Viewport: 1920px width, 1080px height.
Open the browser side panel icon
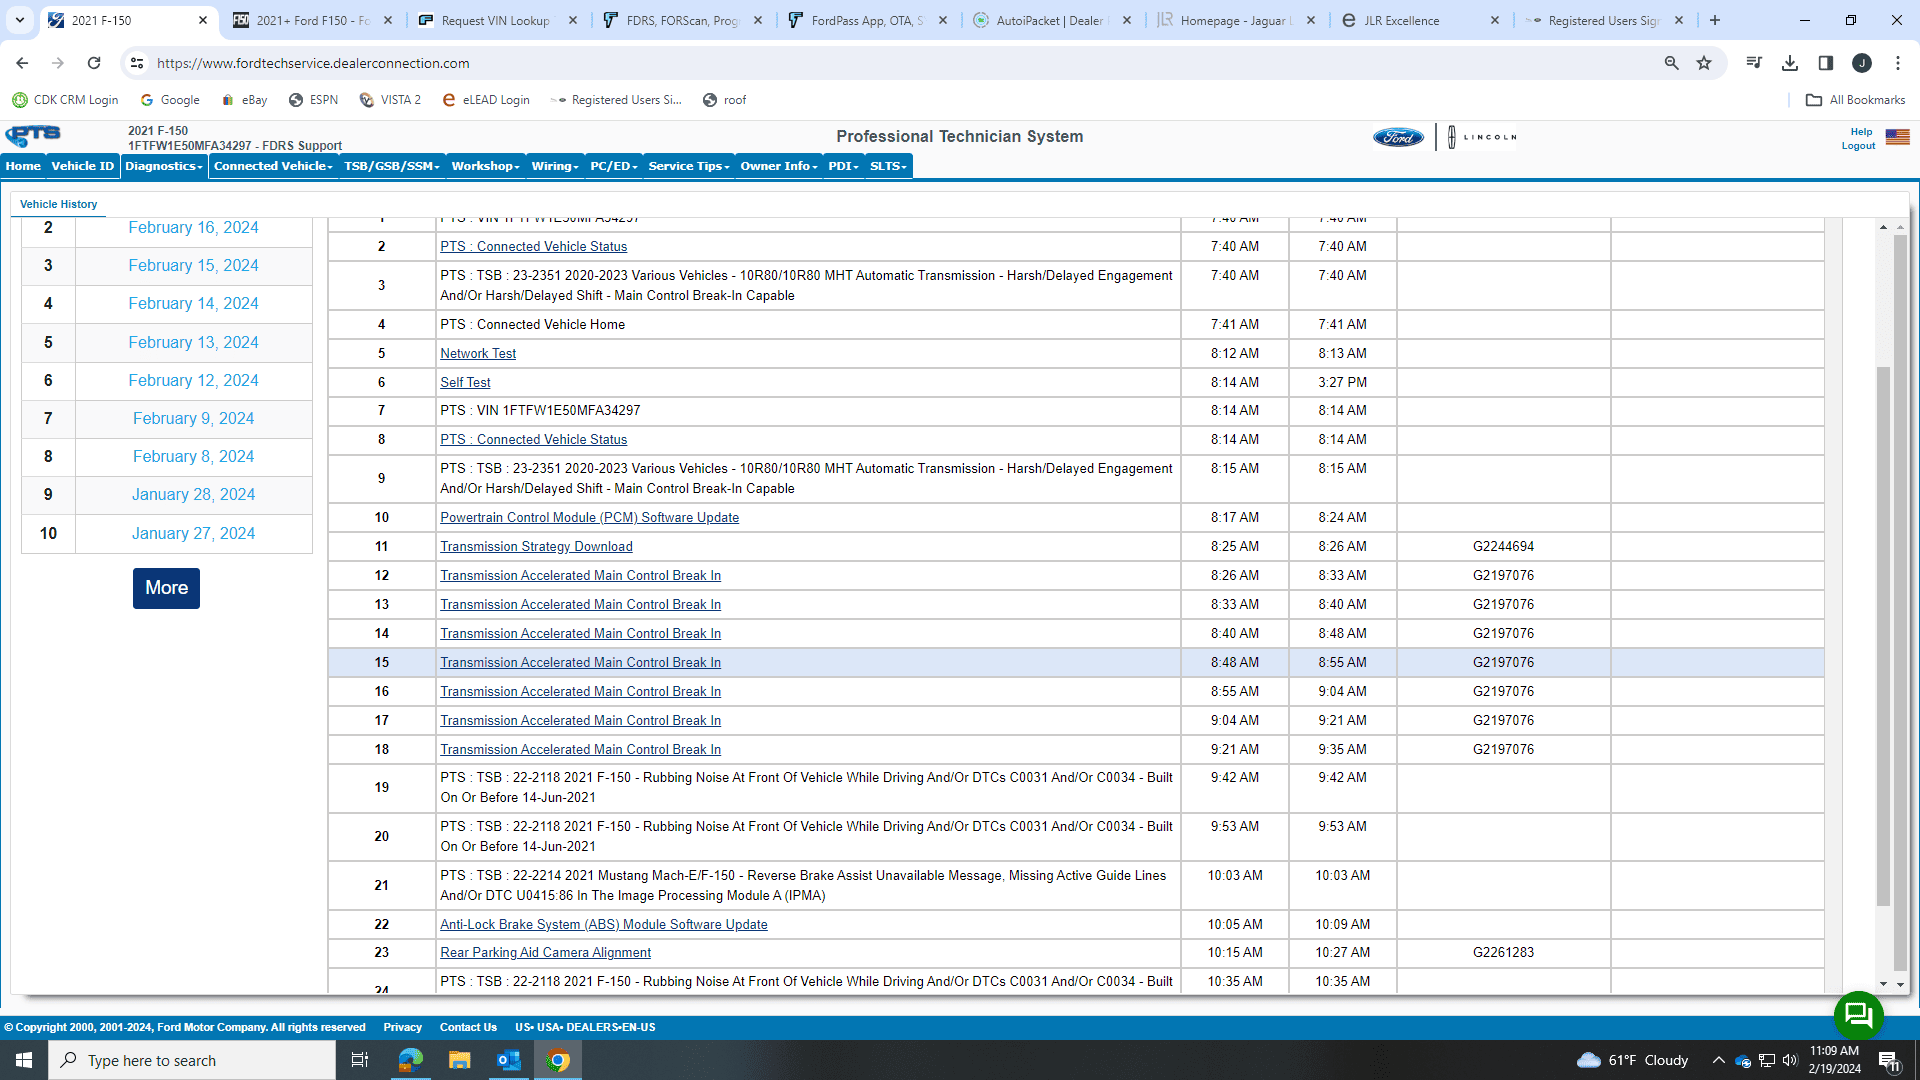(x=1825, y=63)
